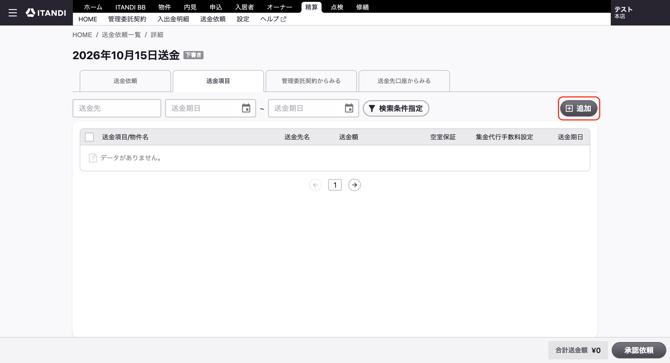This screenshot has width=670, height=363.
Task: Click the 送金先名 column header
Action: 297,137
